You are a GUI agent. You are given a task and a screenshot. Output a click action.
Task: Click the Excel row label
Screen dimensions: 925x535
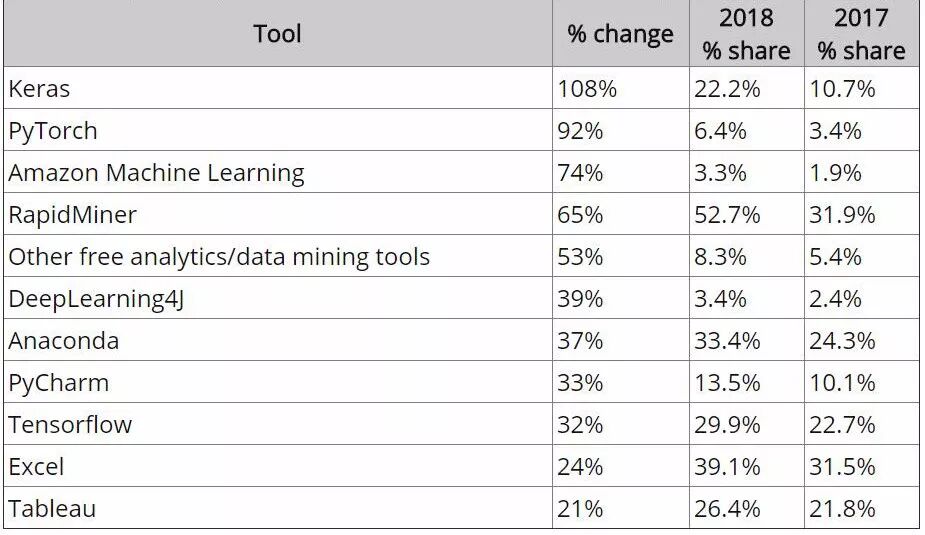[x=278, y=466]
